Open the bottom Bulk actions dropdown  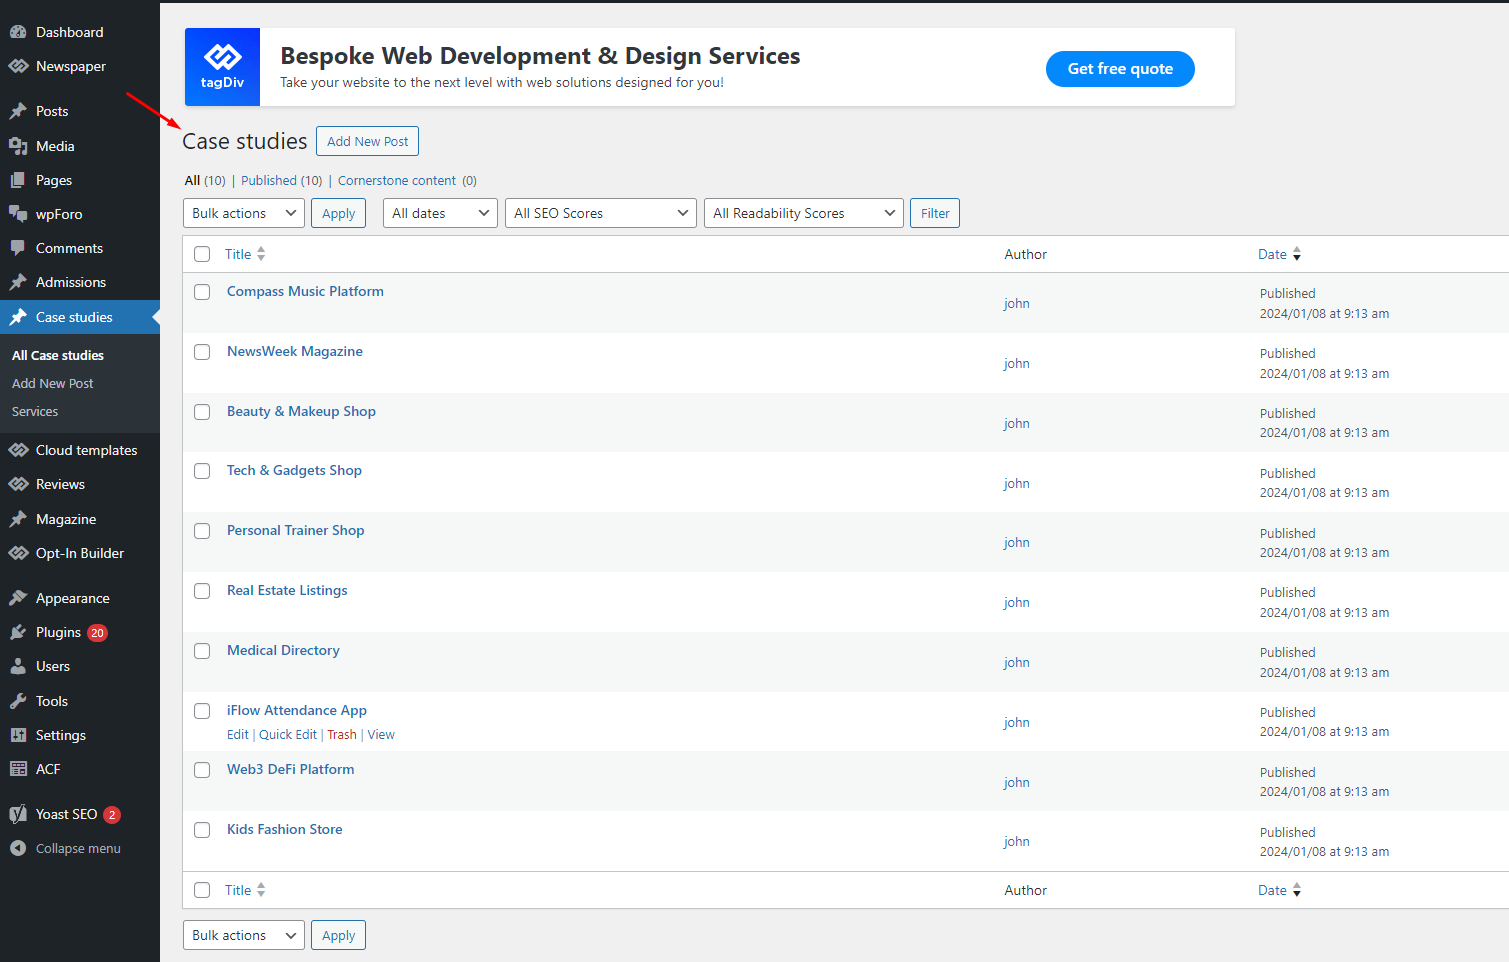(244, 935)
